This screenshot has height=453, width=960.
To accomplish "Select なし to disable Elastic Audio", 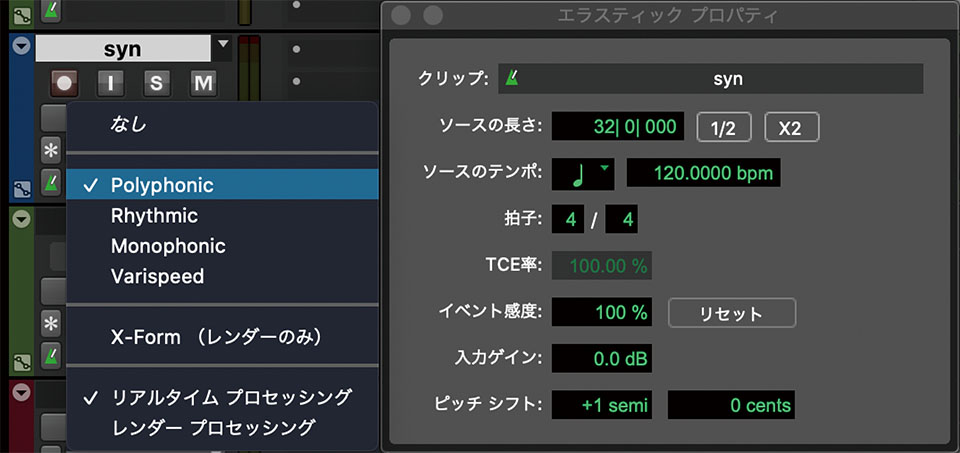I will tap(222, 124).
